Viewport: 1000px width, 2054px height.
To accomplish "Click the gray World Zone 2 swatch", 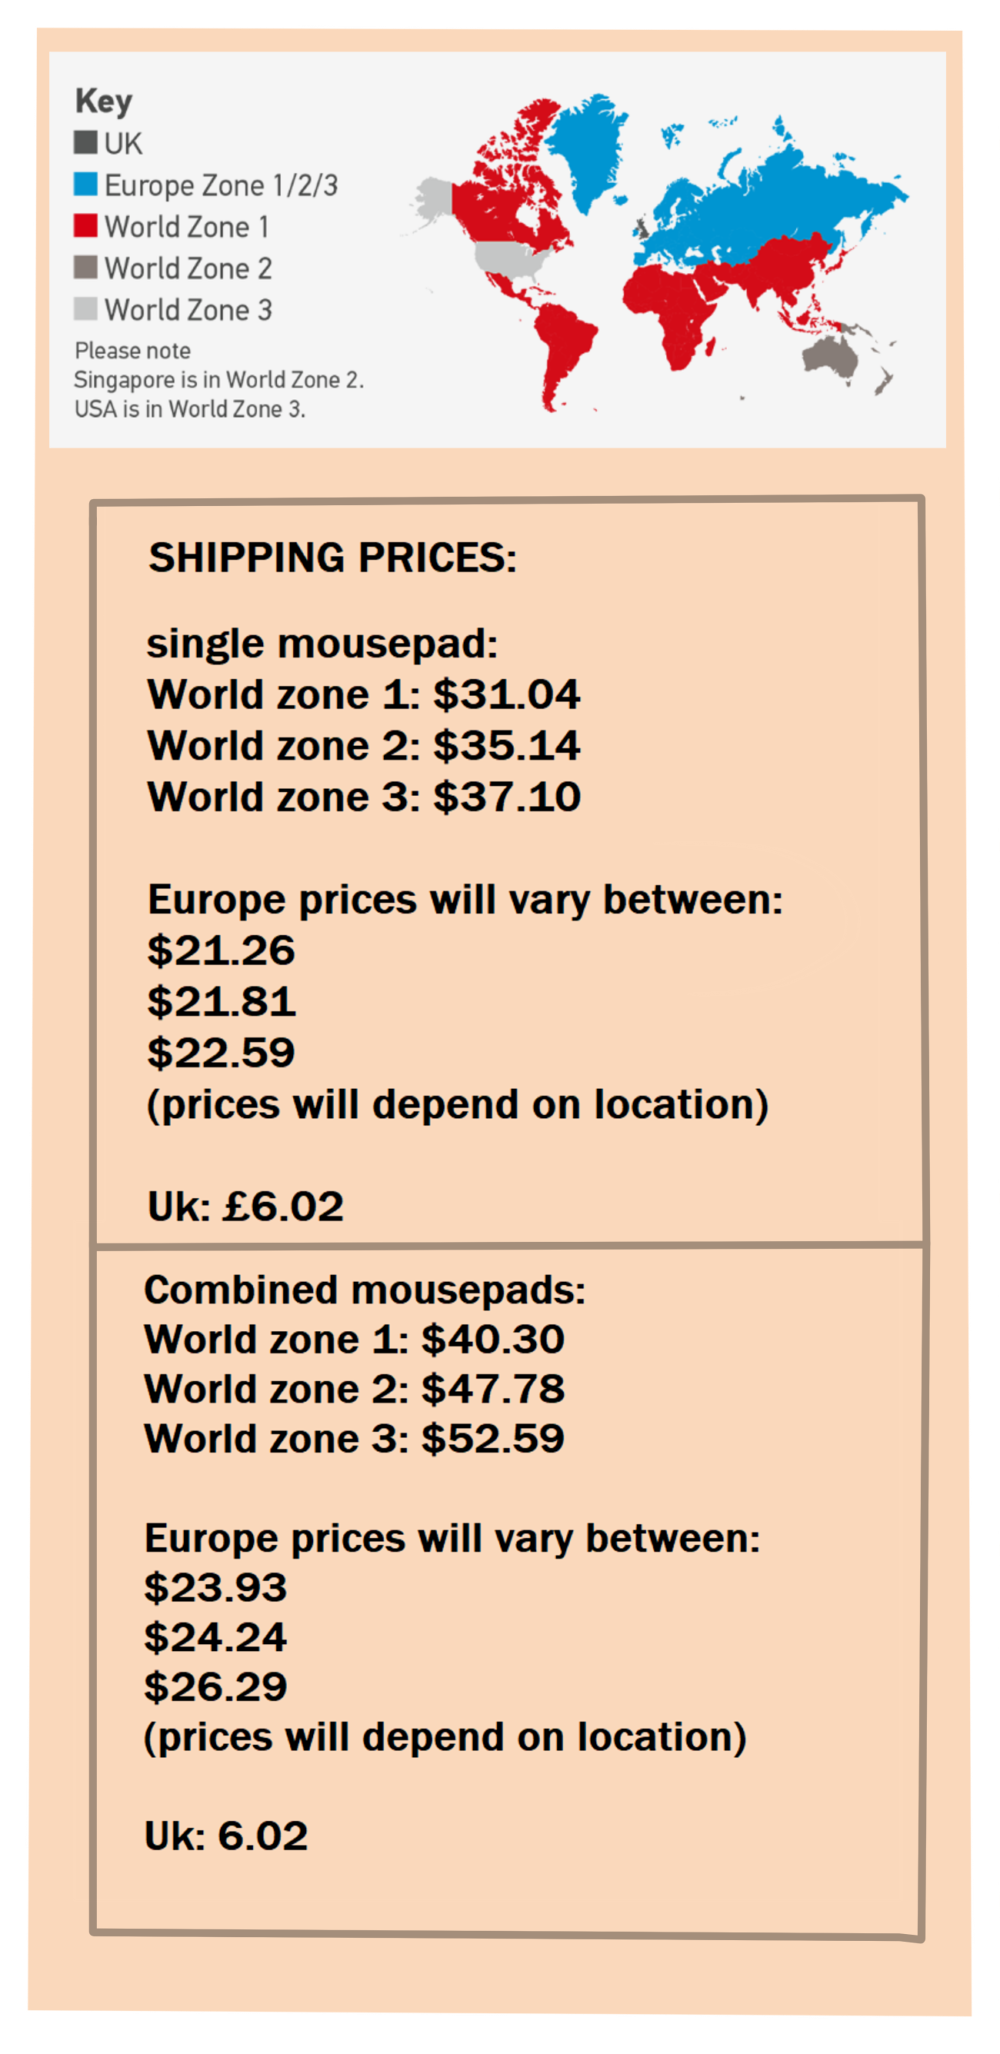I will [x=85, y=268].
